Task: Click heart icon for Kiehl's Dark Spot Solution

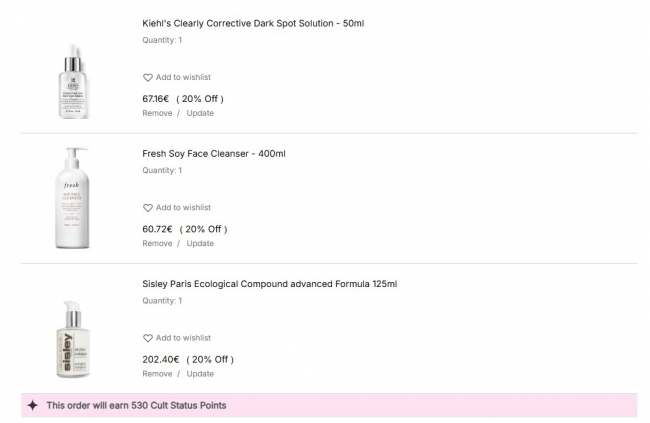Action: point(148,77)
